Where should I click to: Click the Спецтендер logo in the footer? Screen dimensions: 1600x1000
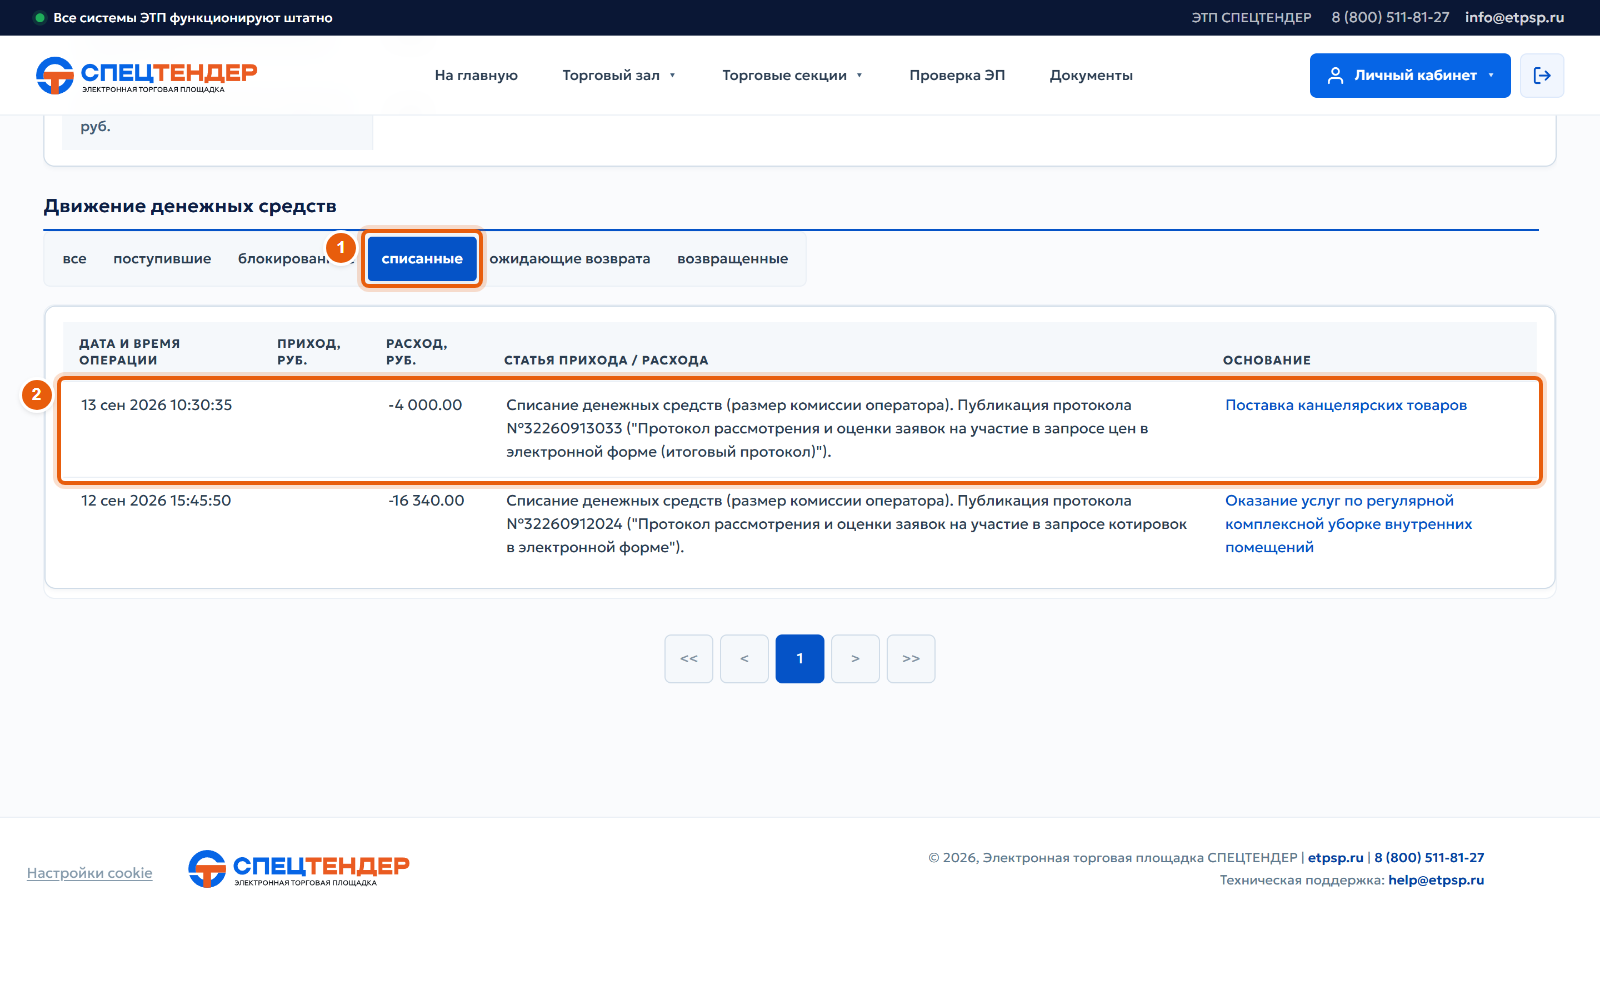point(299,869)
